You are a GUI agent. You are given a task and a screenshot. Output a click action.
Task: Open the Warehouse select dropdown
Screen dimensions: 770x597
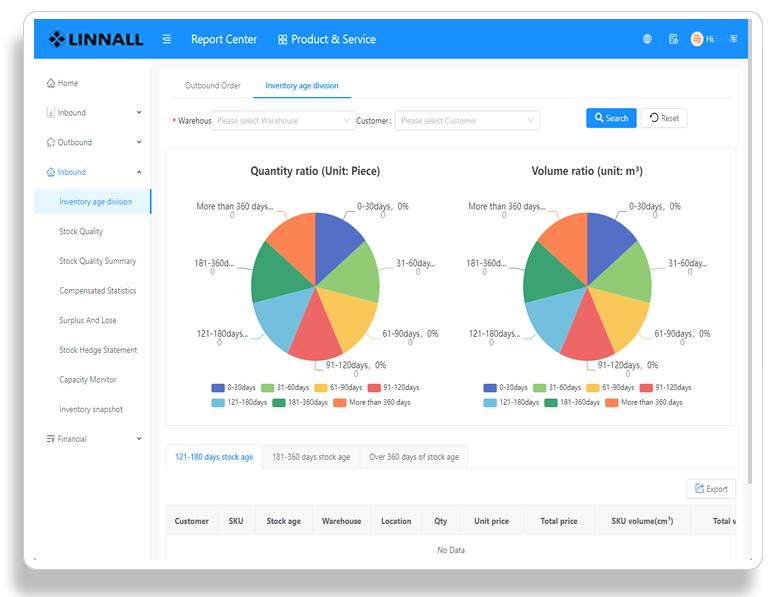tap(284, 121)
